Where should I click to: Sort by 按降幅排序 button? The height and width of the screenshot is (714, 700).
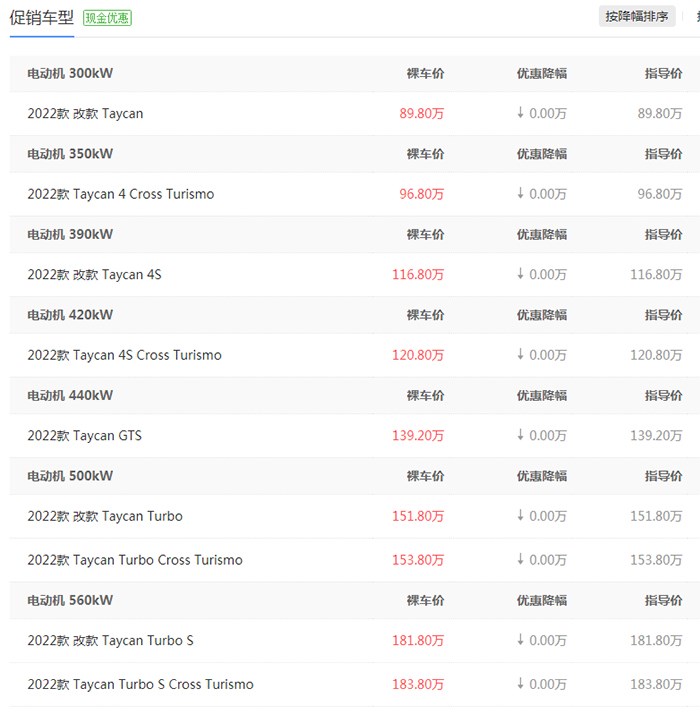pyautogui.click(x=637, y=17)
